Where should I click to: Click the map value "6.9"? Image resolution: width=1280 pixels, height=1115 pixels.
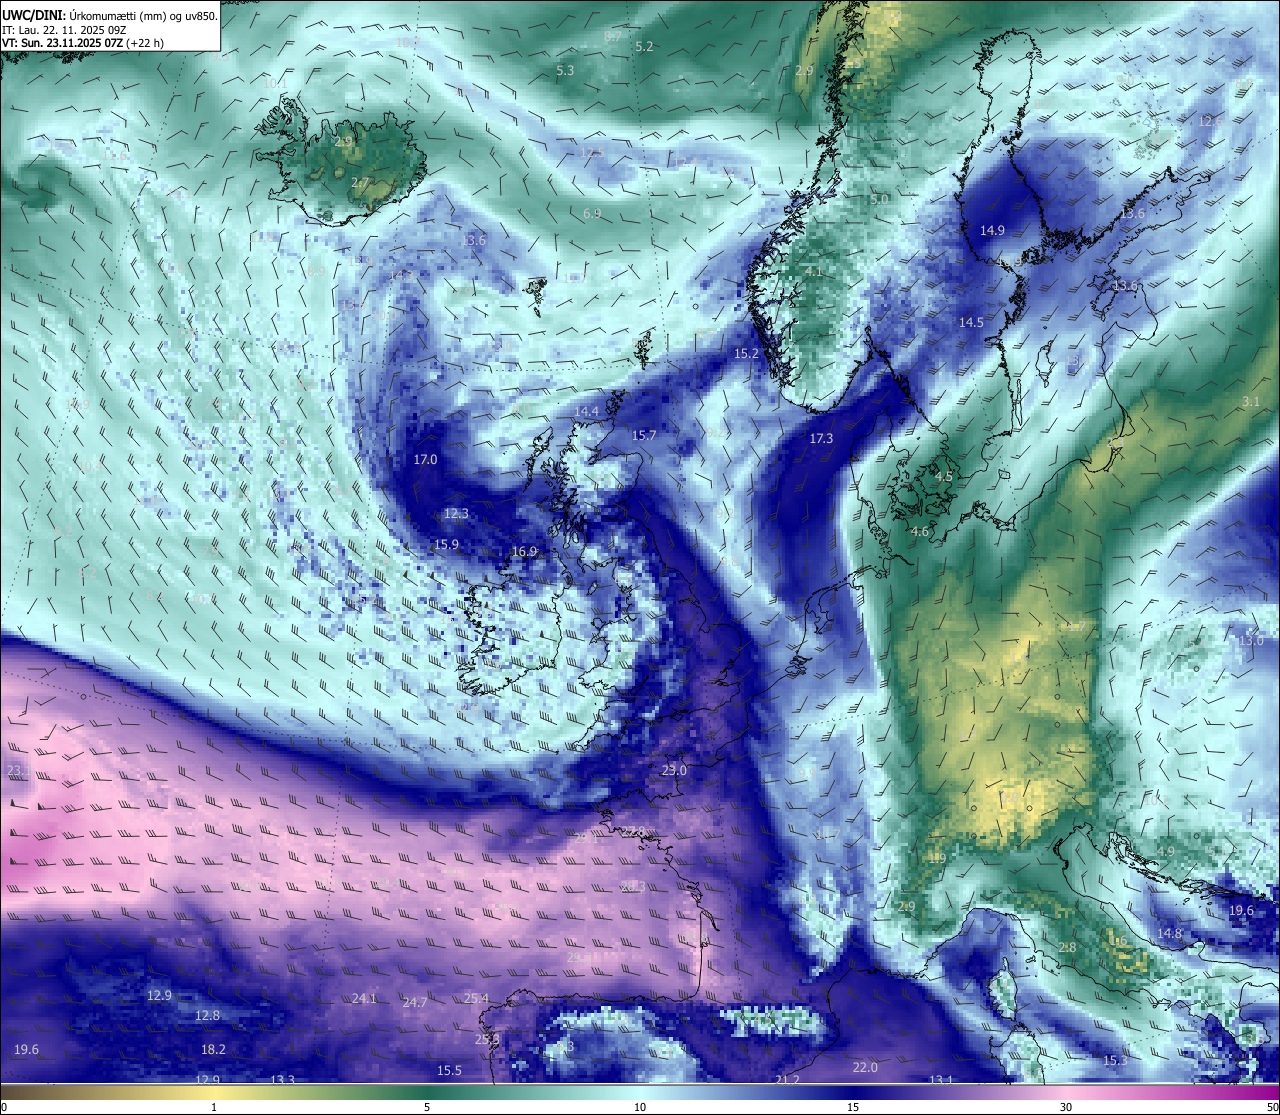pyautogui.click(x=592, y=214)
